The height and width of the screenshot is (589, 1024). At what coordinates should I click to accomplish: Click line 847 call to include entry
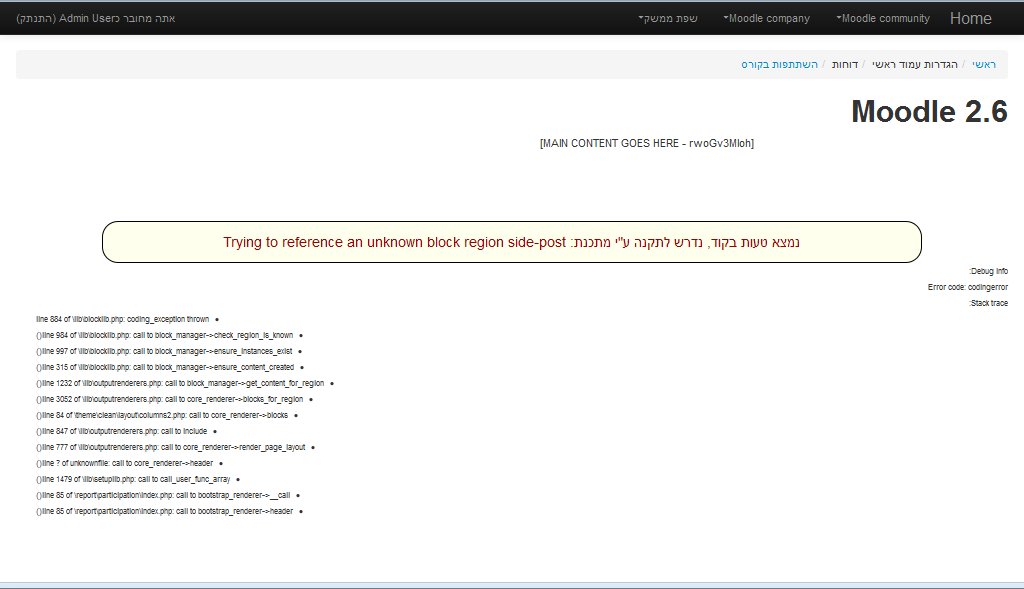tap(121, 431)
